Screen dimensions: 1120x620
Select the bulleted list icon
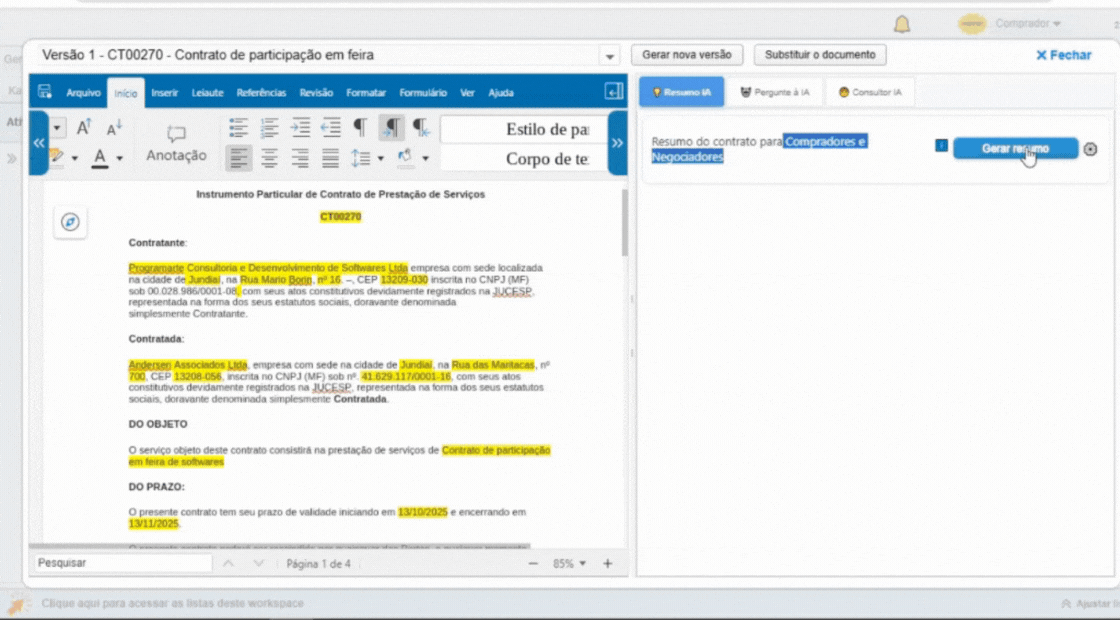pyautogui.click(x=238, y=127)
